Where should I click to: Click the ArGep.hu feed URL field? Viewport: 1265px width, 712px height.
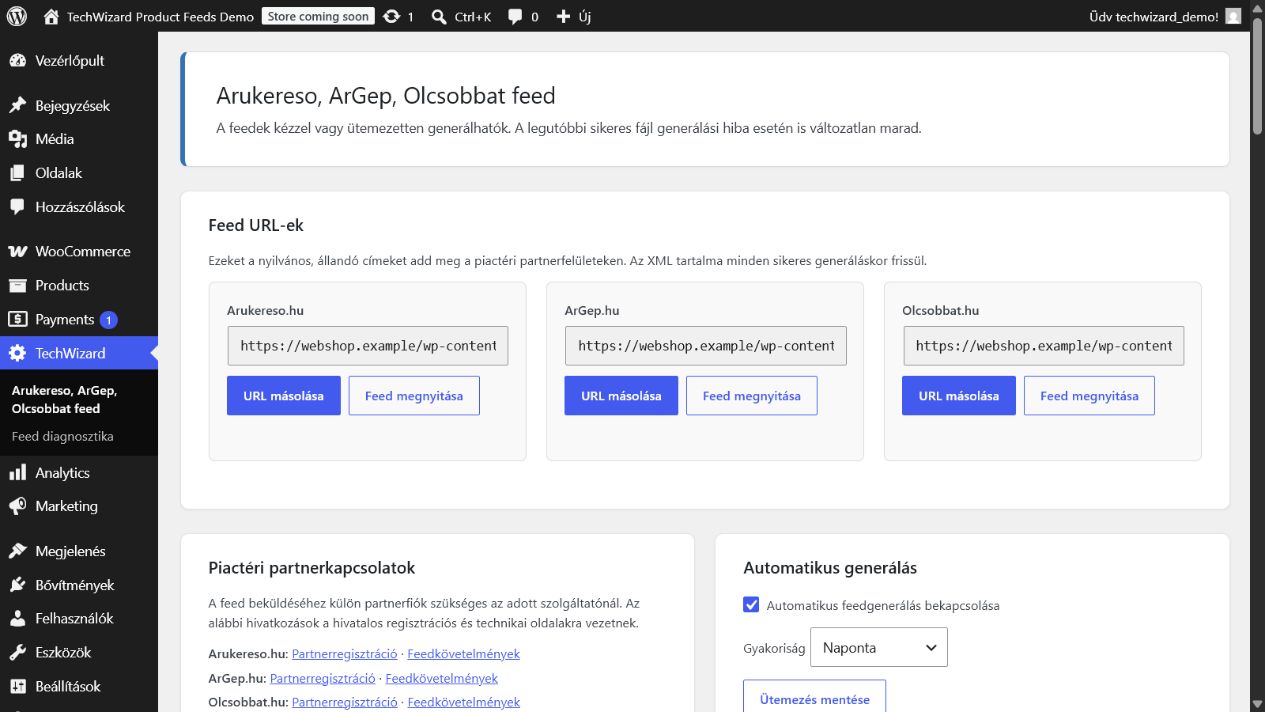click(706, 346)
